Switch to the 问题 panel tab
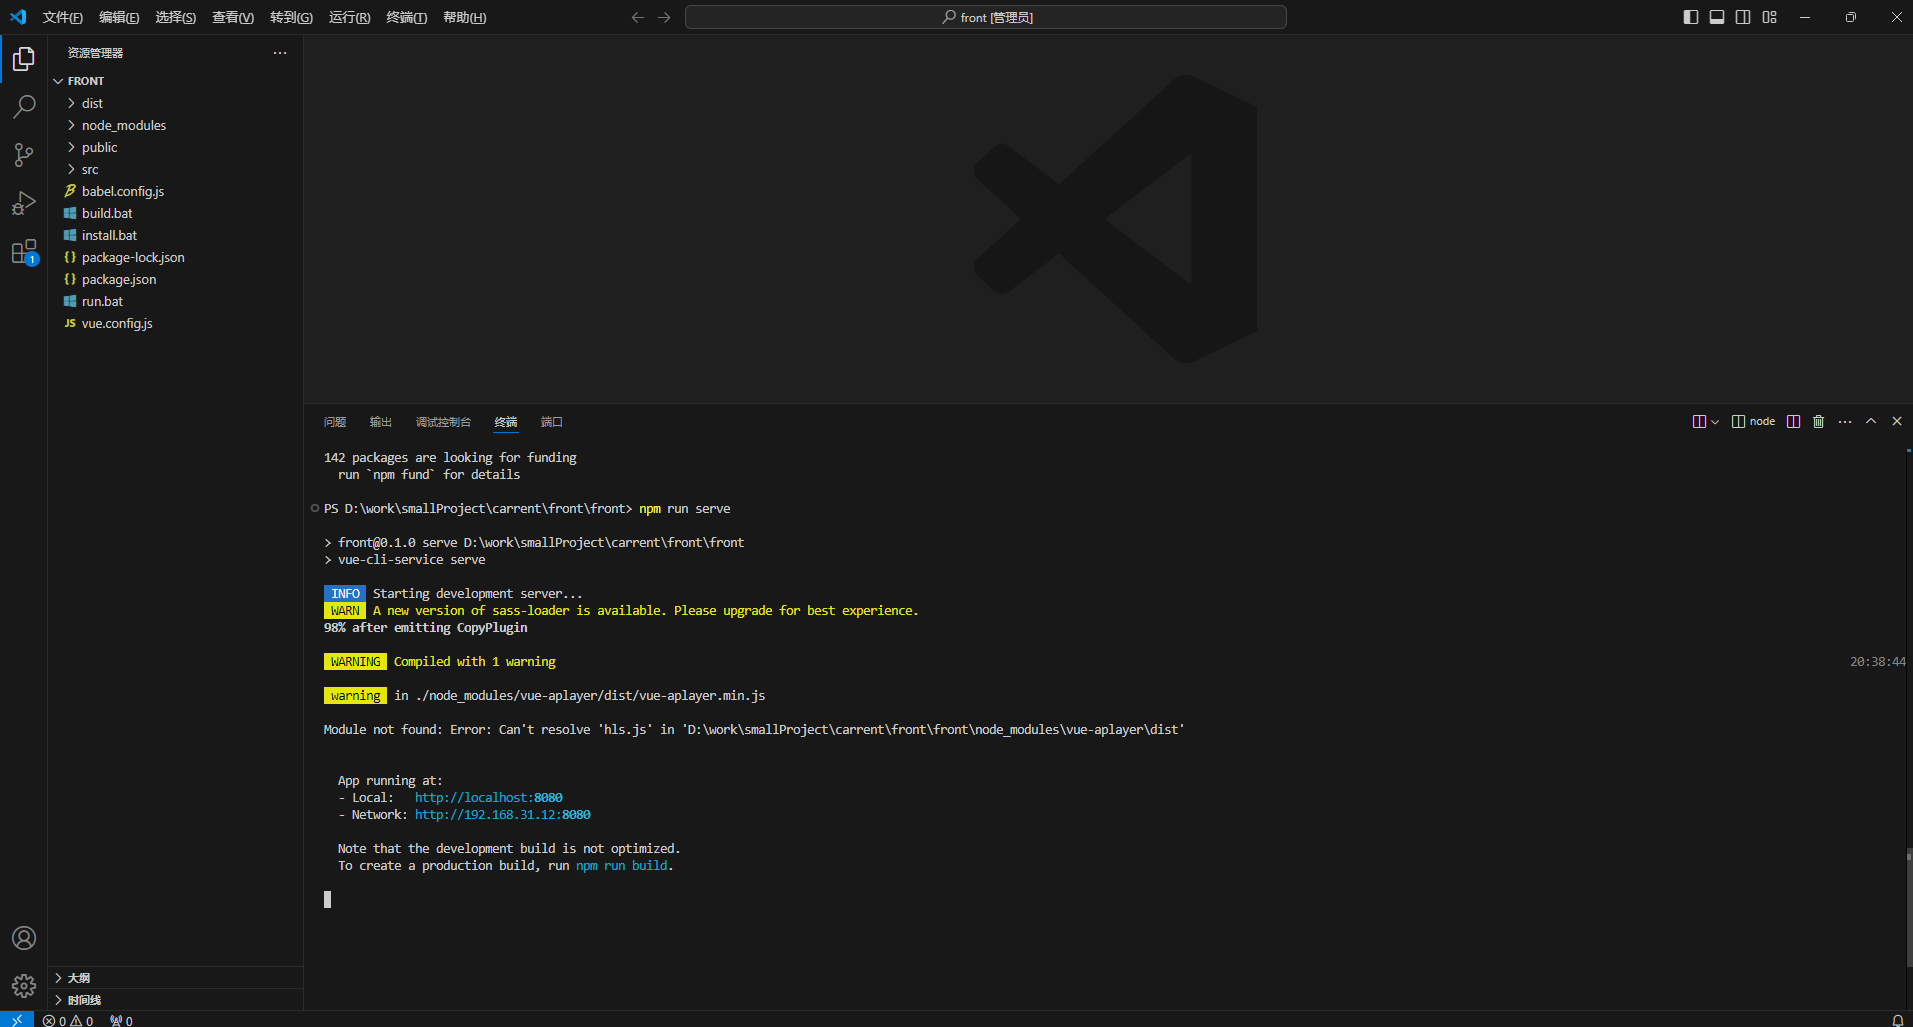The image size is (1913, 1027). pyautogui.click(x=335, y=422)
